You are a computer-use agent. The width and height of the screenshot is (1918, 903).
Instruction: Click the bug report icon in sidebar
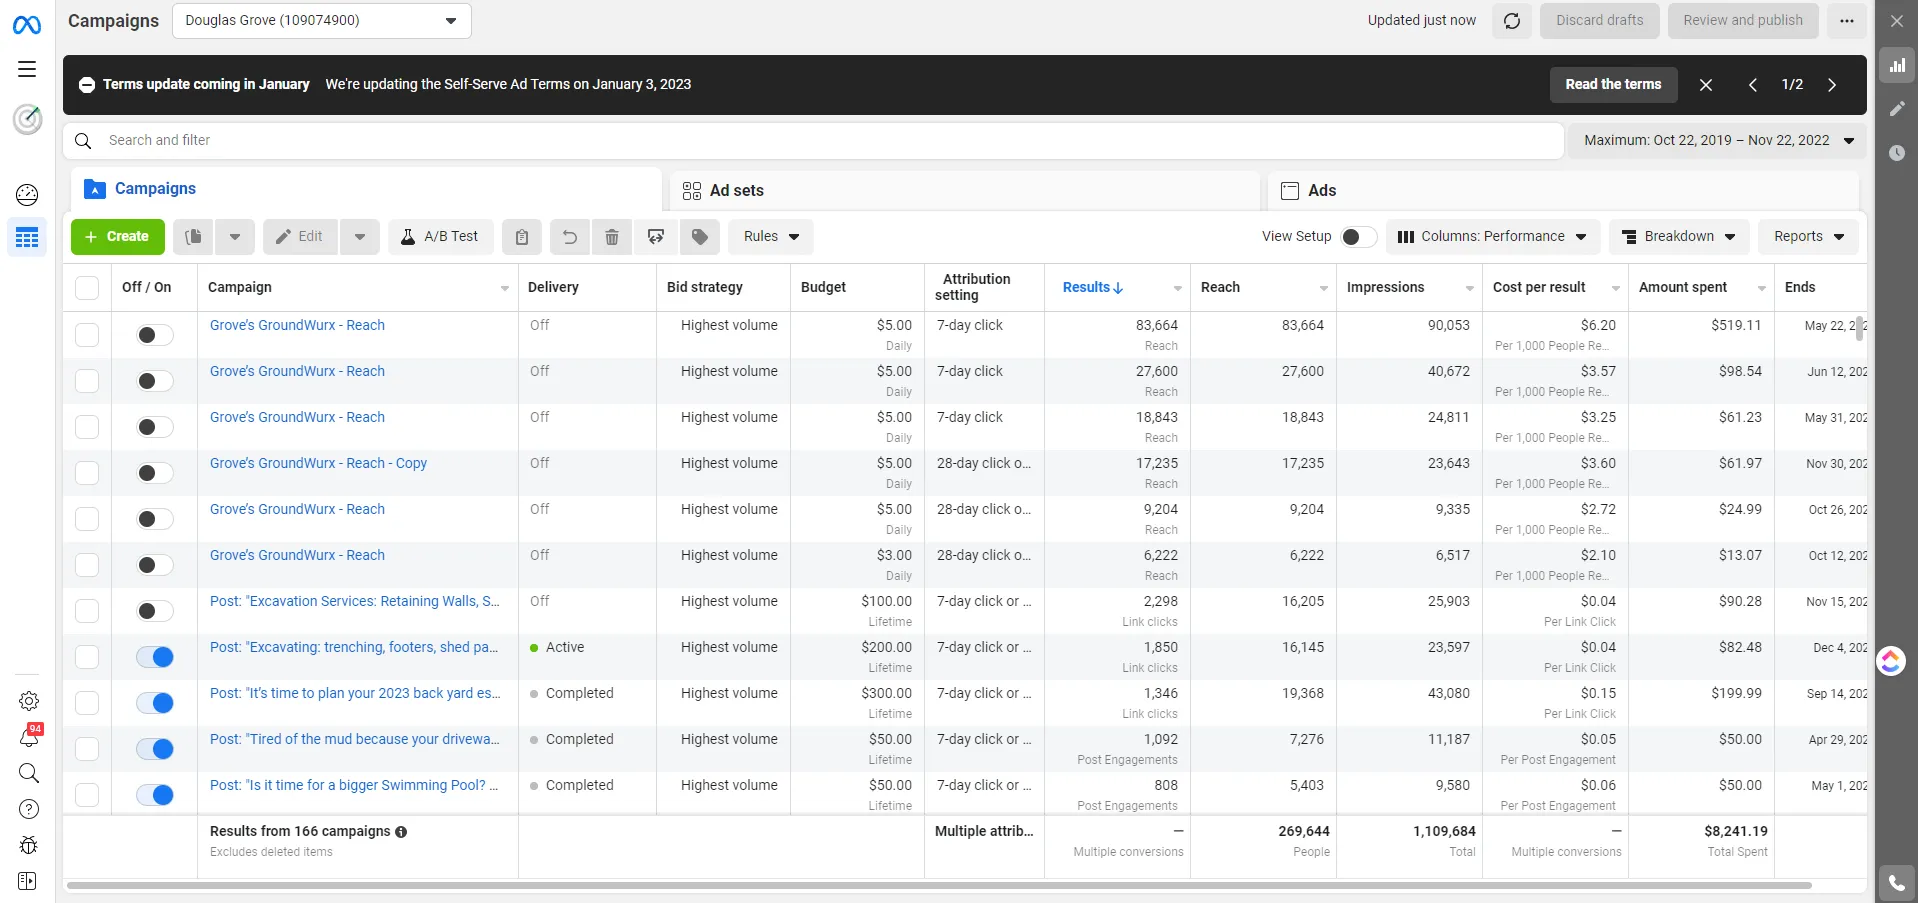(29, 845)
